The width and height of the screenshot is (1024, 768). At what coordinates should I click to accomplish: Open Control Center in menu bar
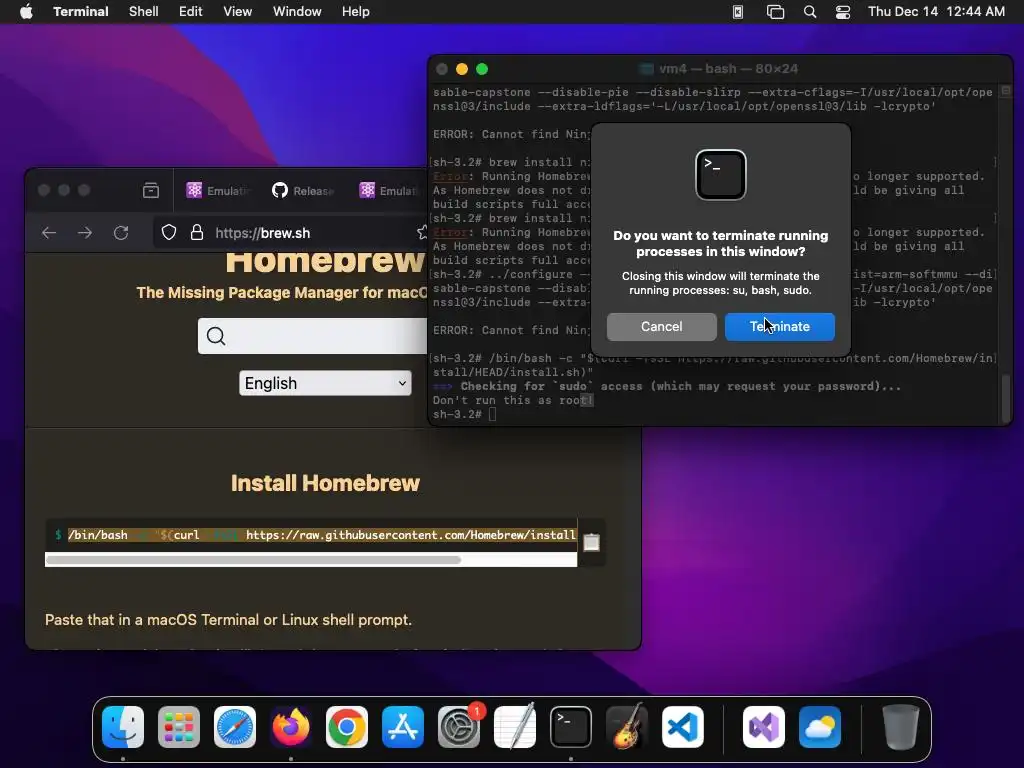843,12
